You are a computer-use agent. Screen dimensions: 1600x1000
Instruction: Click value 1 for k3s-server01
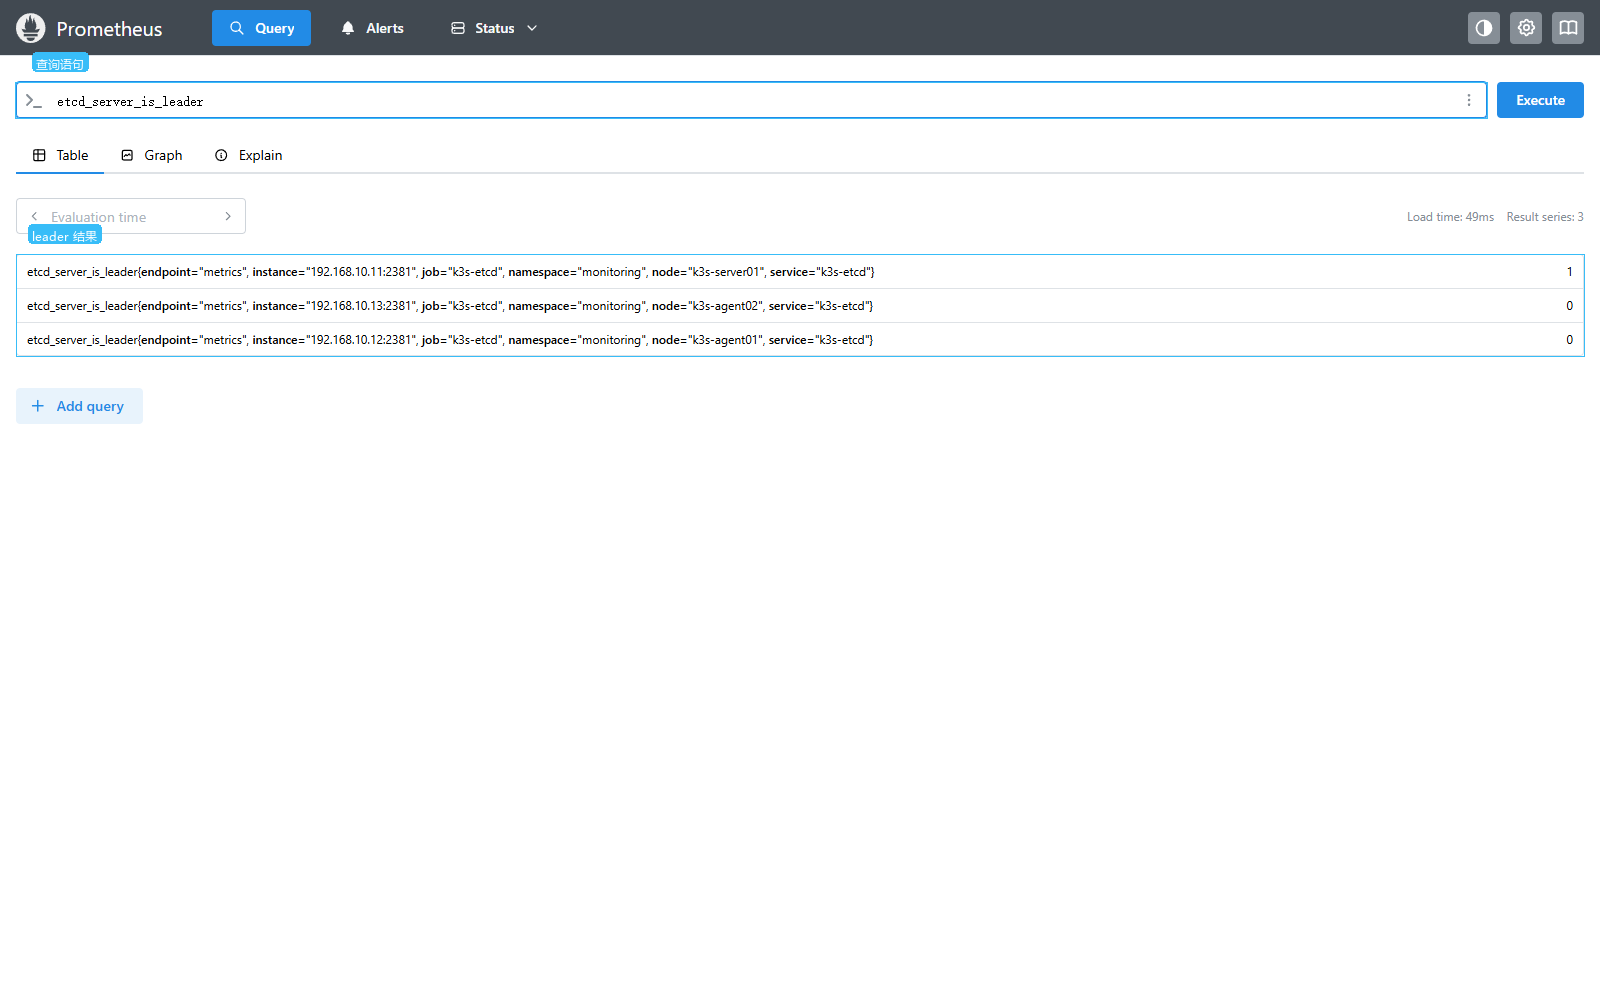click(x=1570, y=272)
